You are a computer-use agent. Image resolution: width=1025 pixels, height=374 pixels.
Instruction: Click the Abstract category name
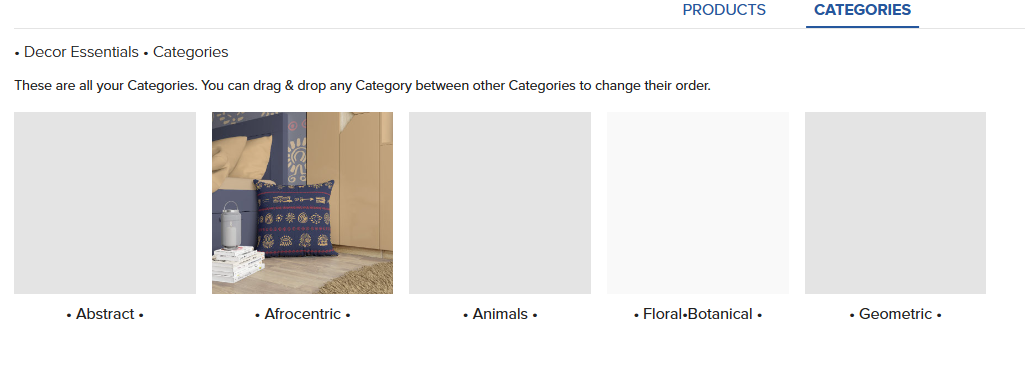(x=105, y=314)
